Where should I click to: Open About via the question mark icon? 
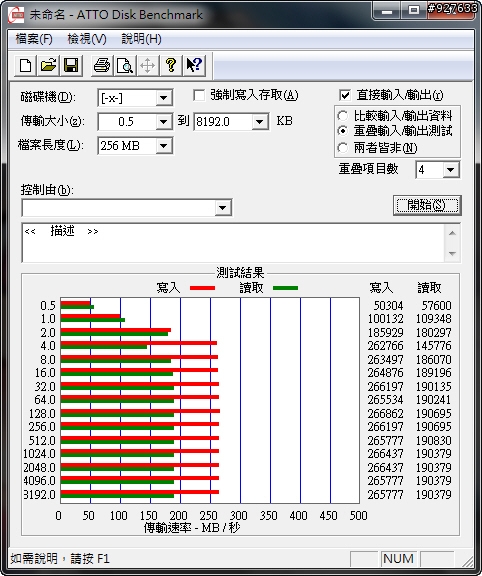point(170,66)
